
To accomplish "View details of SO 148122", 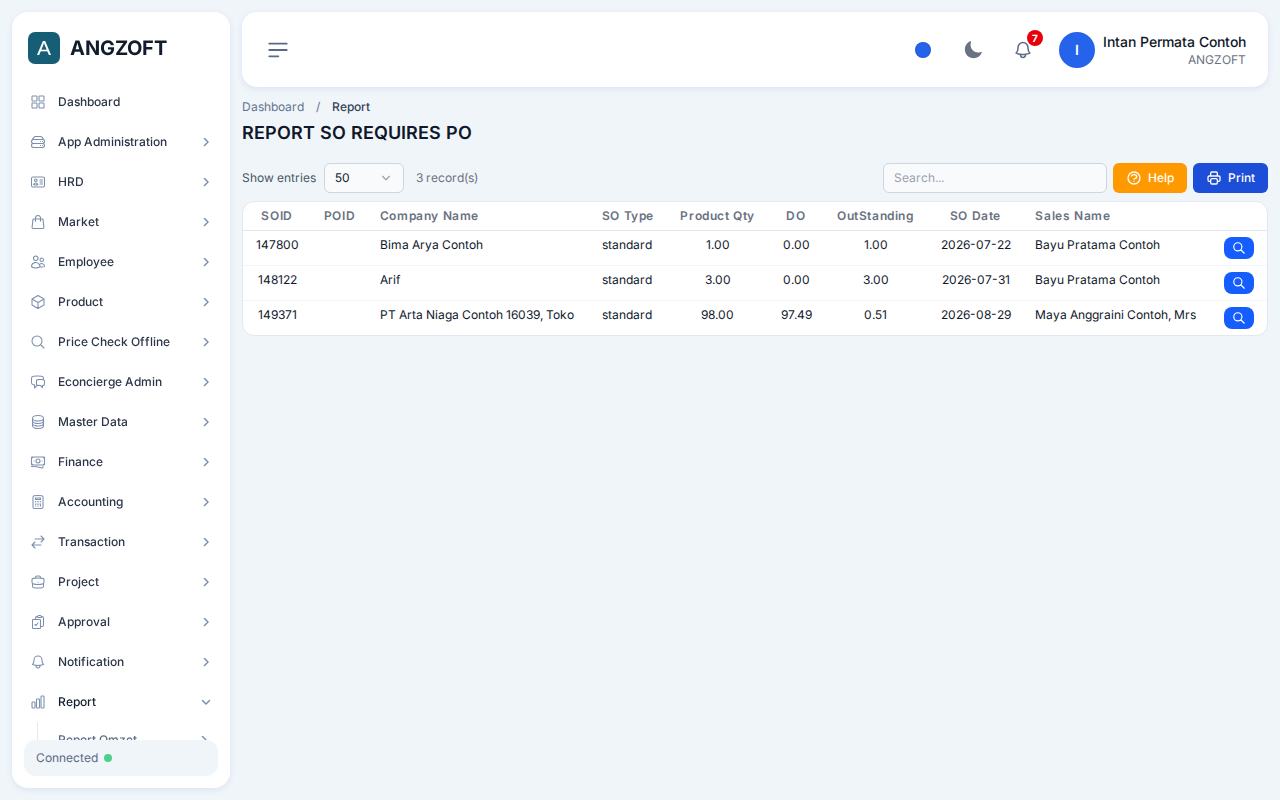I will 1239,283.
